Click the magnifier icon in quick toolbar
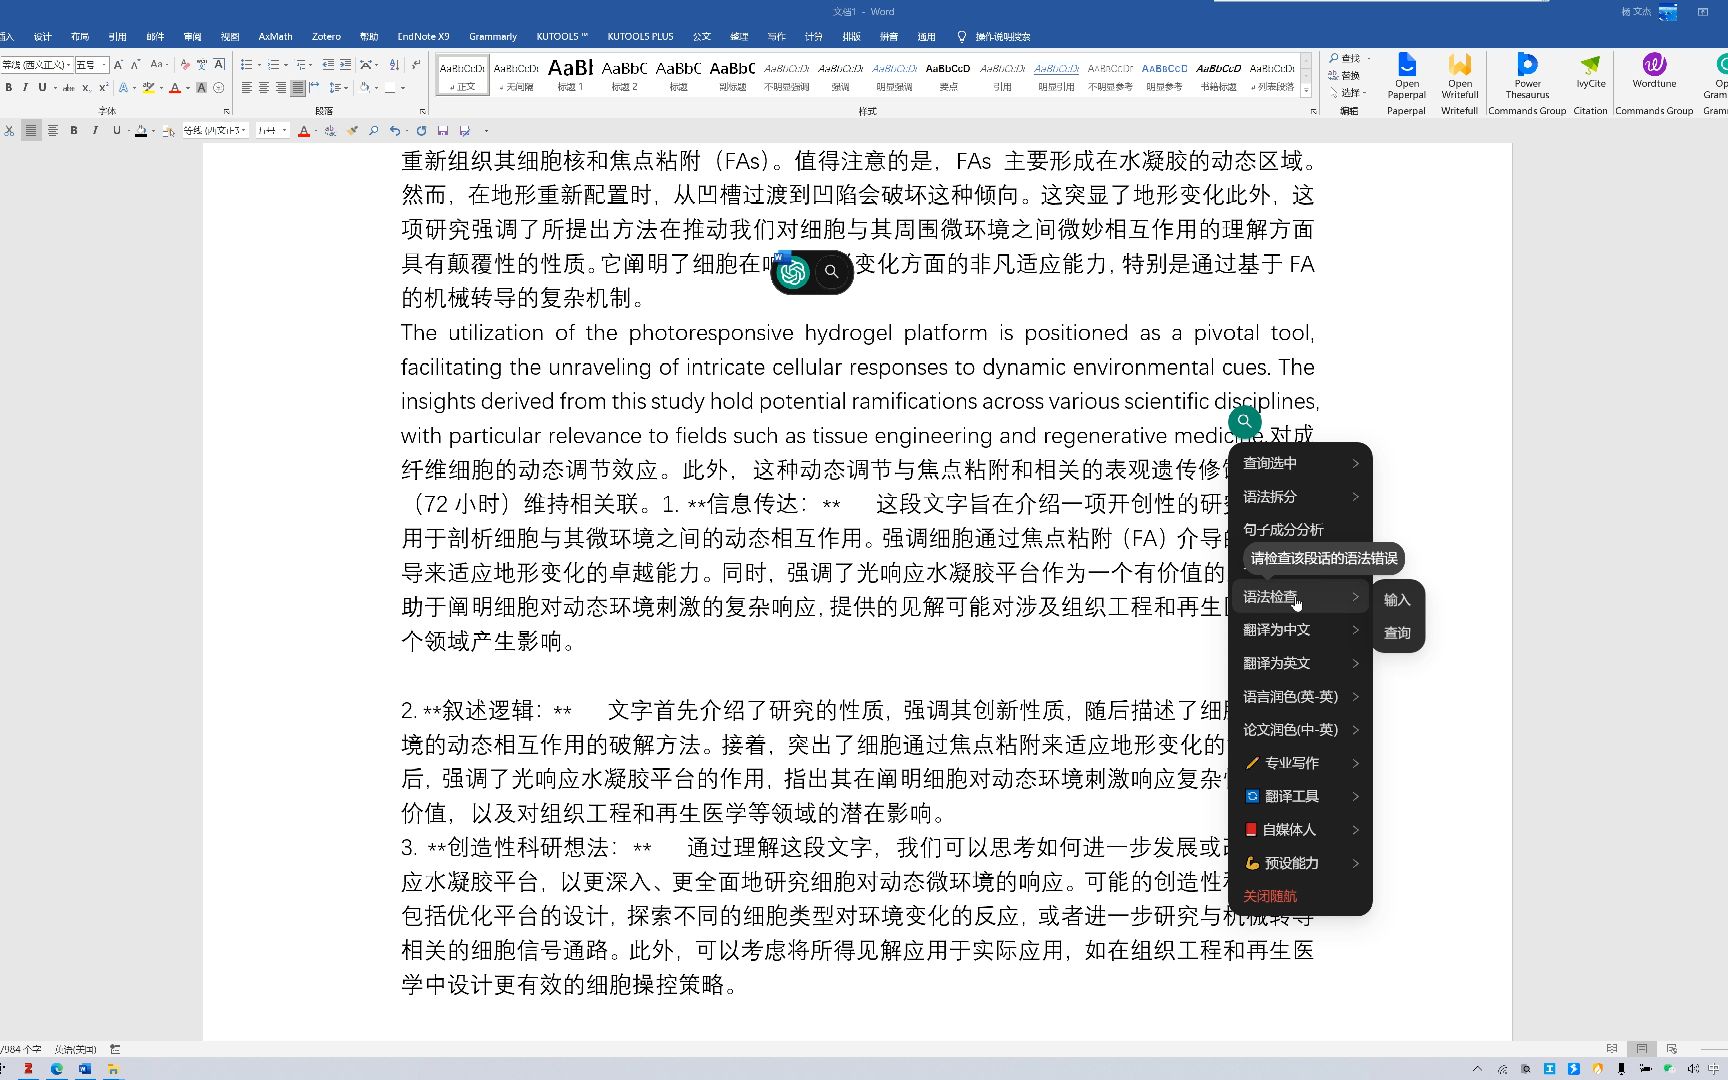 pos(373,131)
